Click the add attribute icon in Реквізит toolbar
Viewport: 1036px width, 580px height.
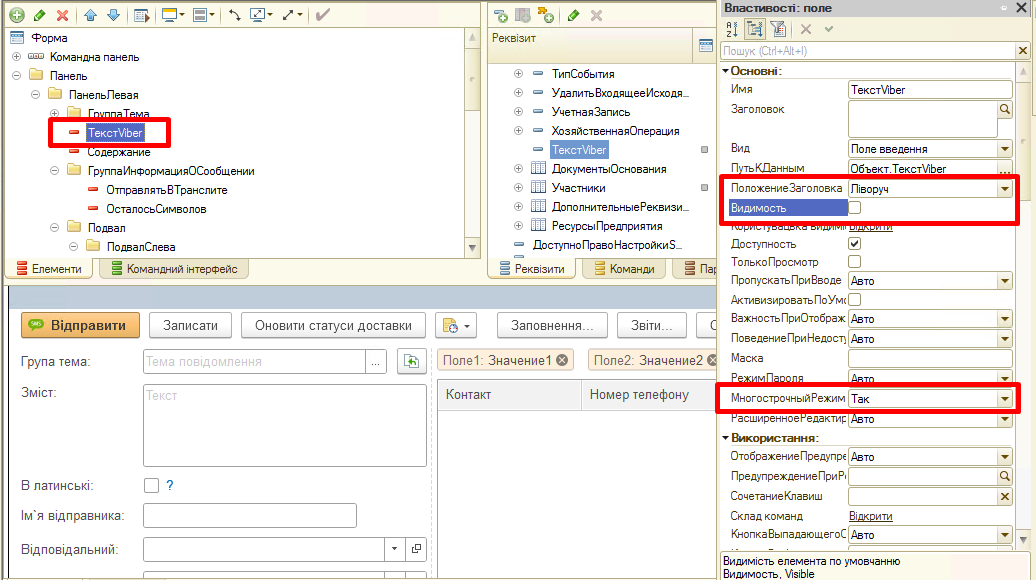(x=501, y=15)
